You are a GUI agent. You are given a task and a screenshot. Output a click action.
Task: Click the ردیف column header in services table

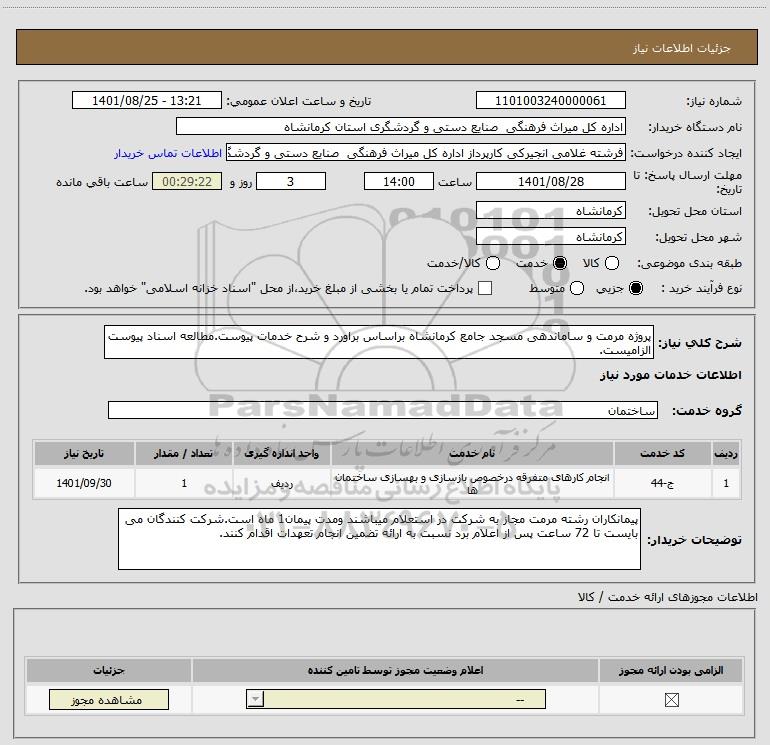coord(726,453)
